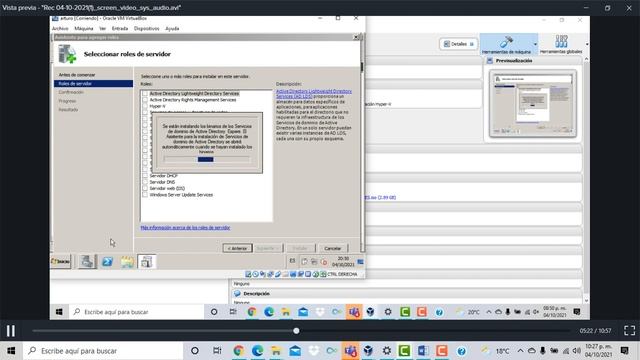The height and width of the screenshot is (360, 640).
Task: Click the installation progress bar in dialog
Action: click(x=207, y=160)
